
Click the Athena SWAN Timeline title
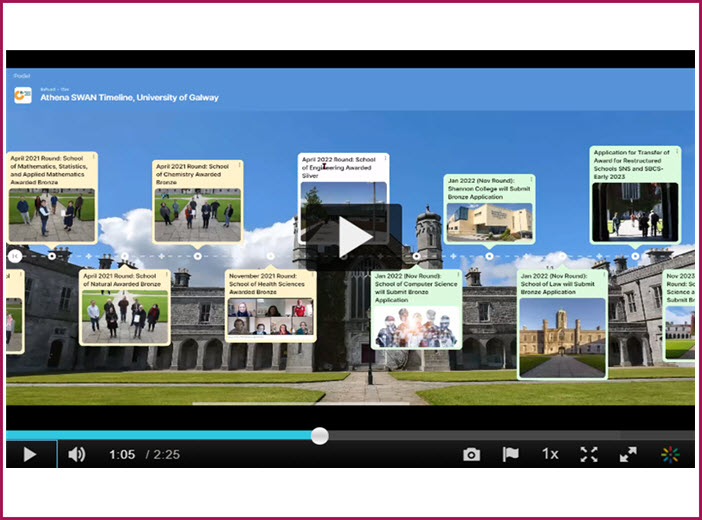[x=129, y=97]
